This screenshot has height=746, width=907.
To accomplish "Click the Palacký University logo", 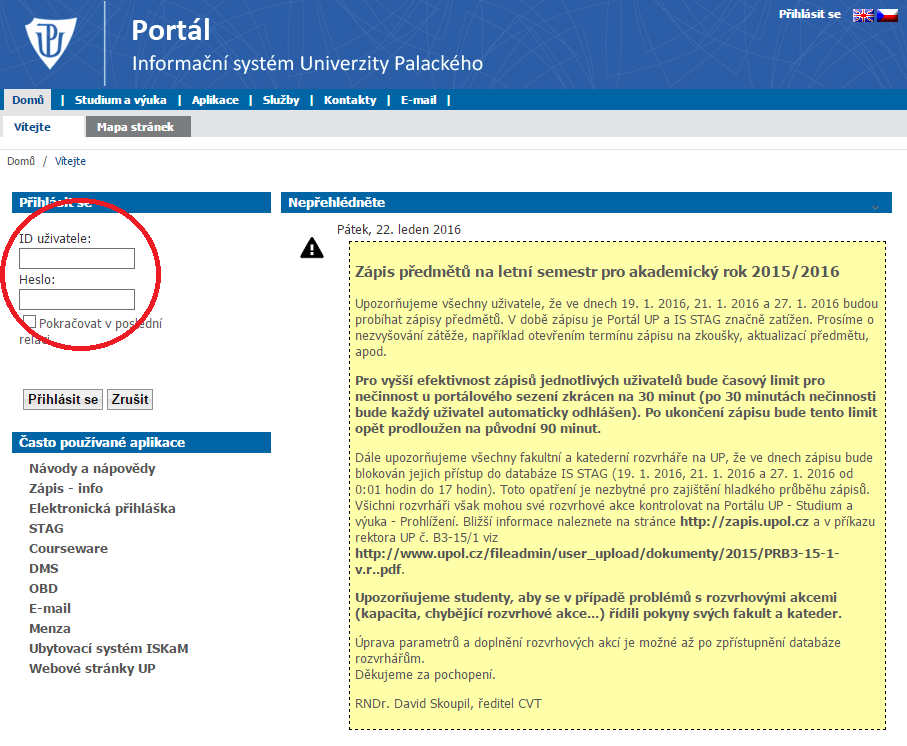I will point(49,44).
